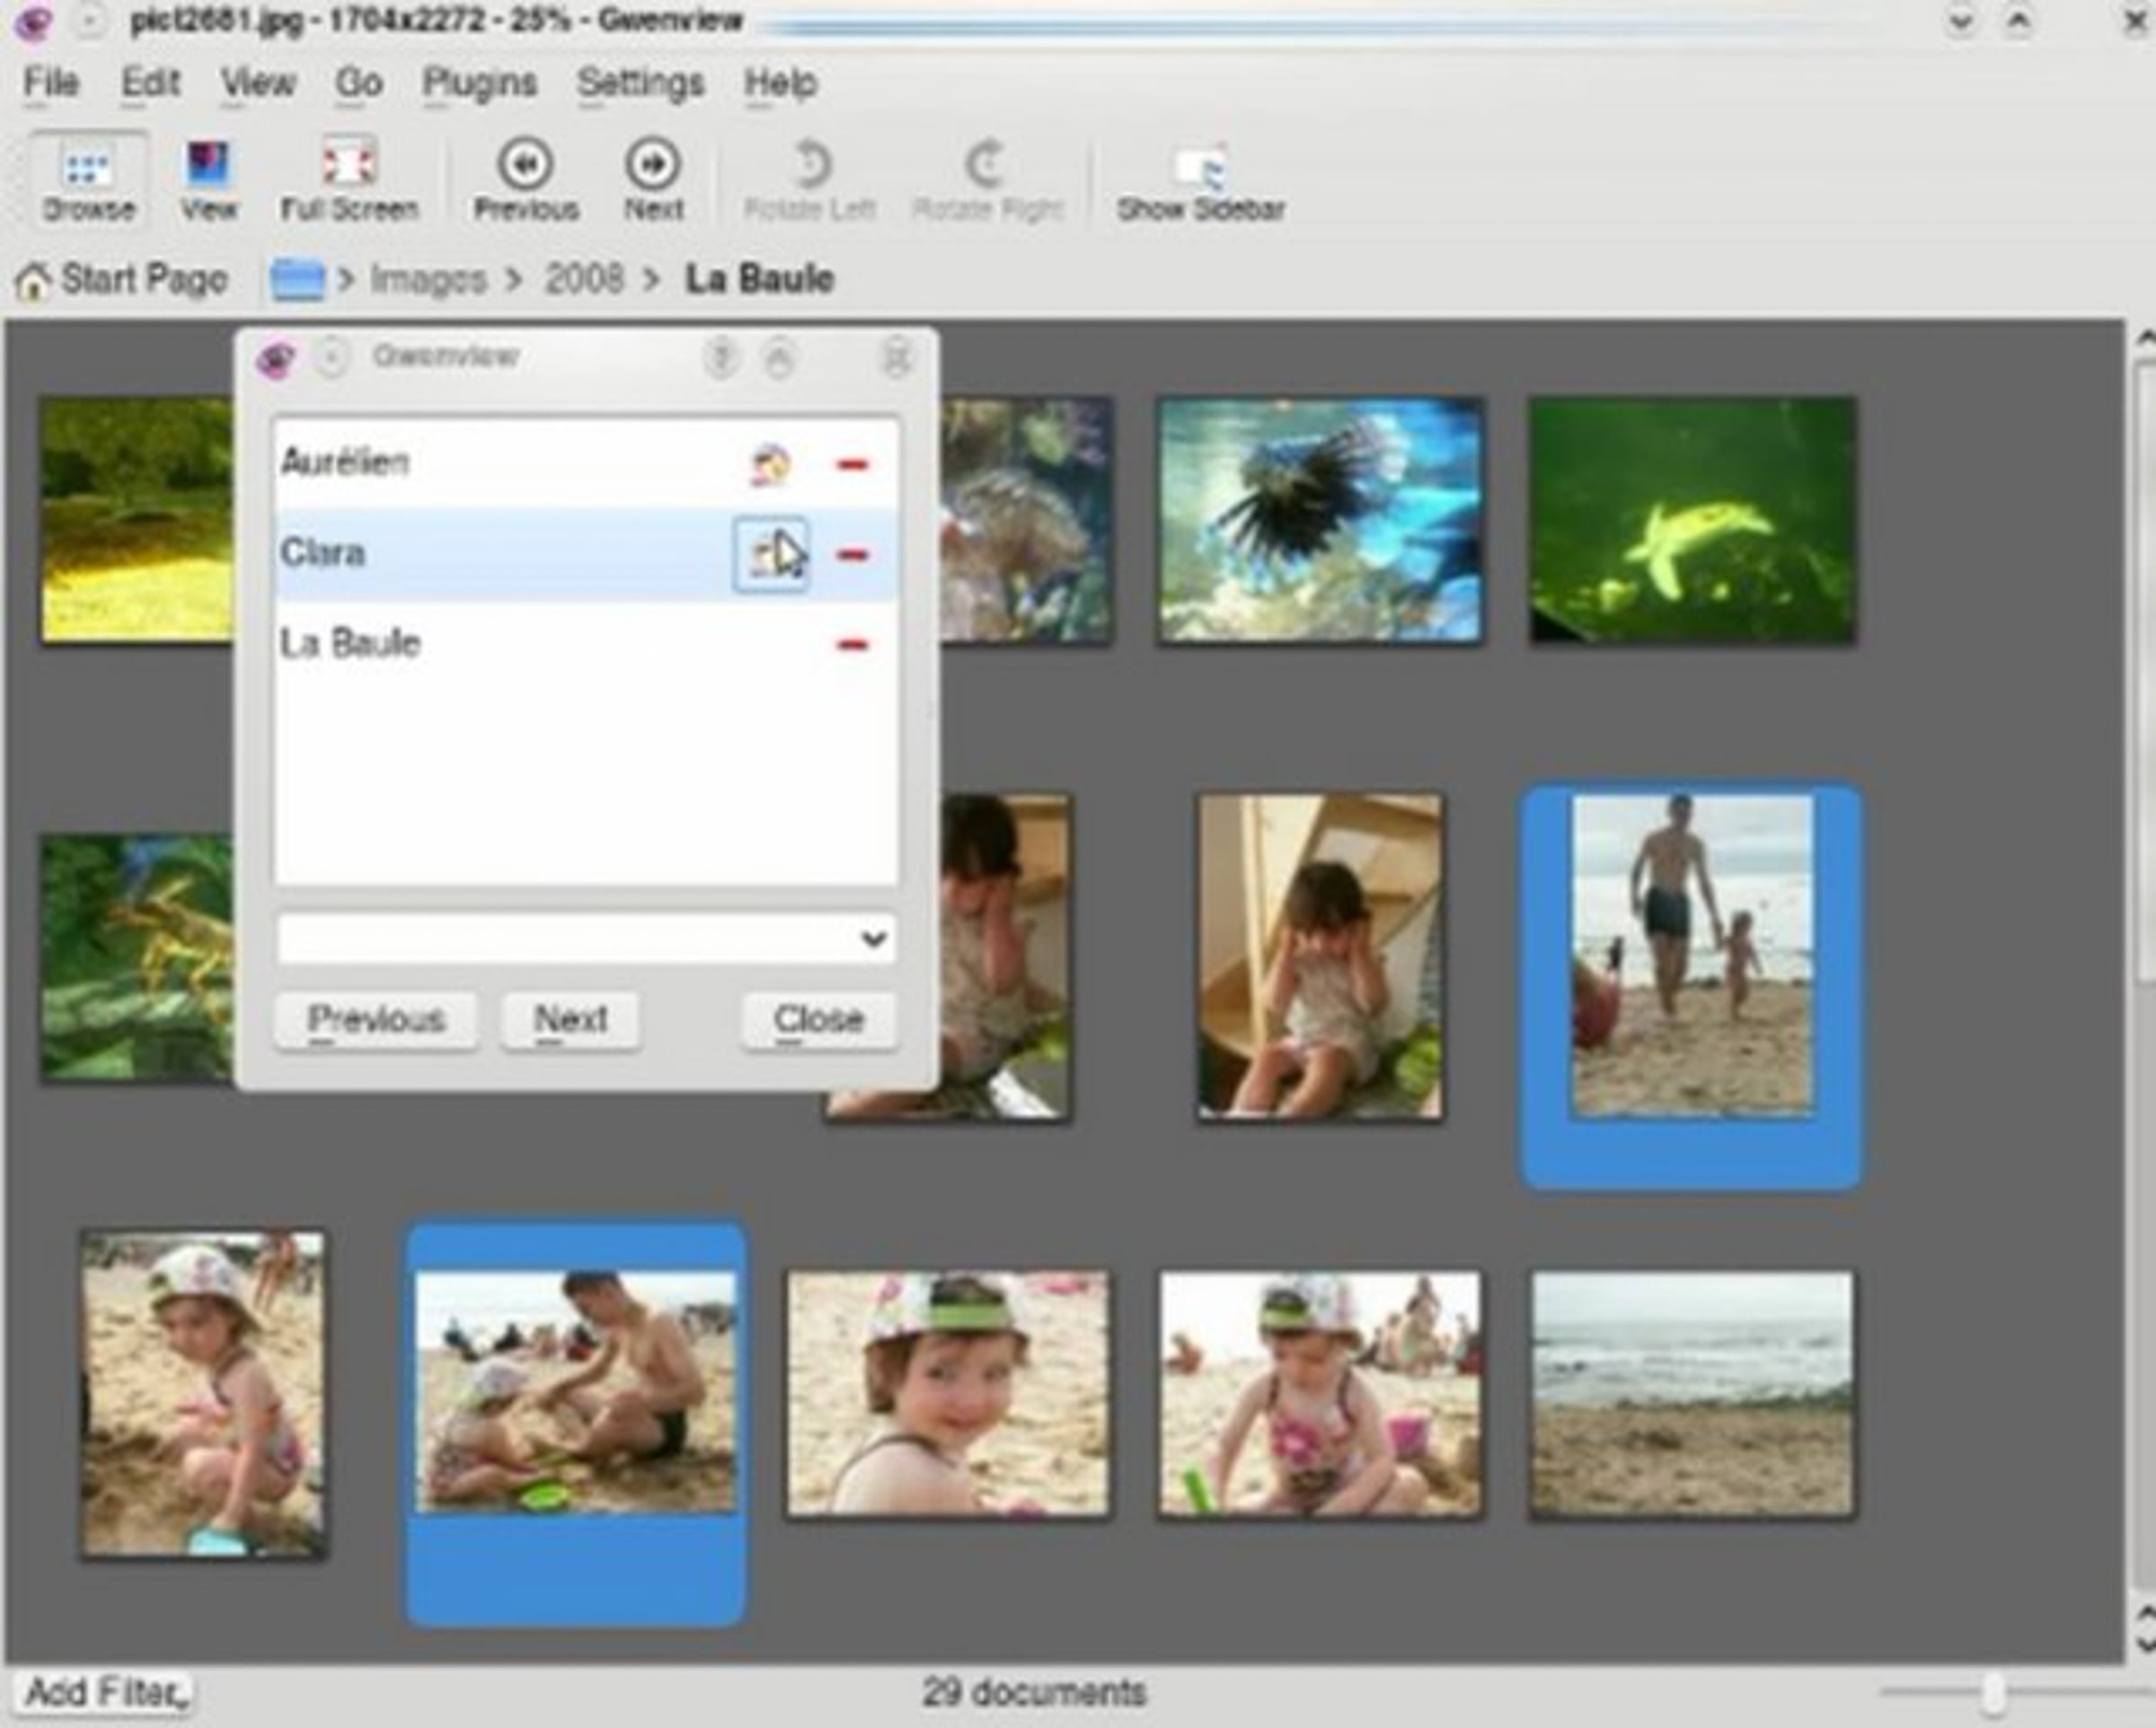Click the Close button in tag dialog

click(819, 1020)
